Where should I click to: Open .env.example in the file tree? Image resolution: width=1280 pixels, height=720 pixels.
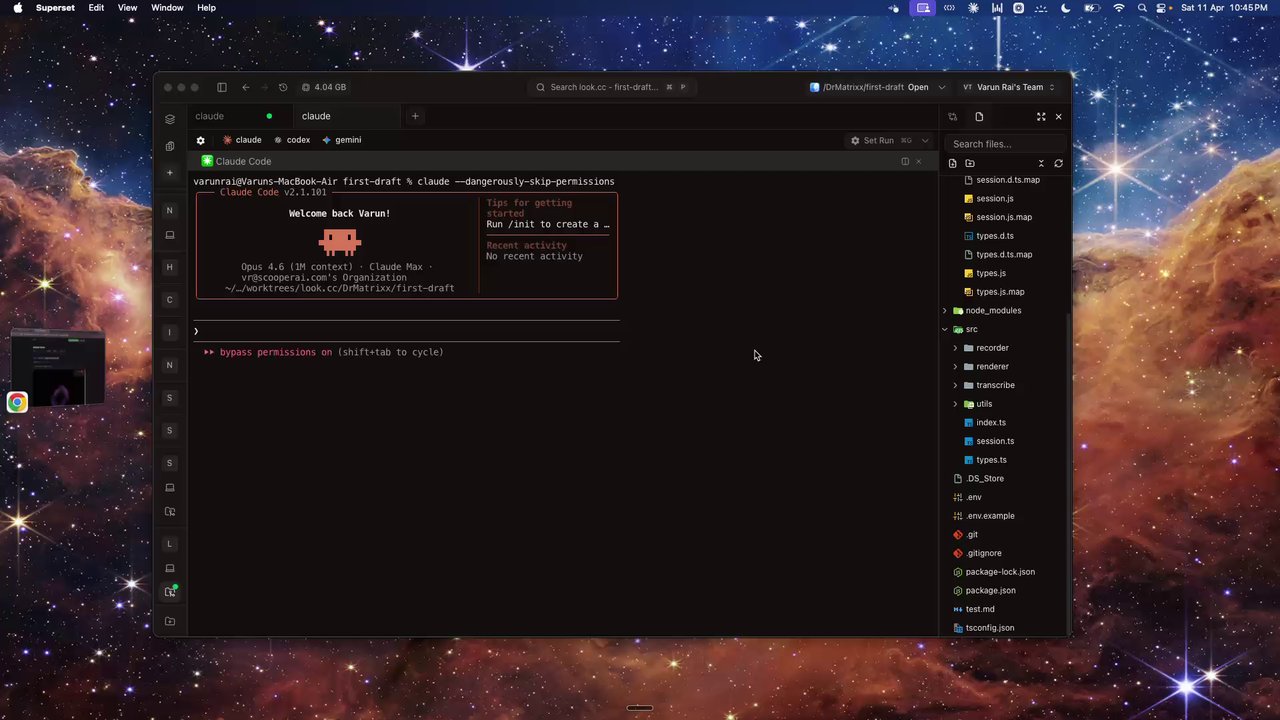tap(990, 516)
